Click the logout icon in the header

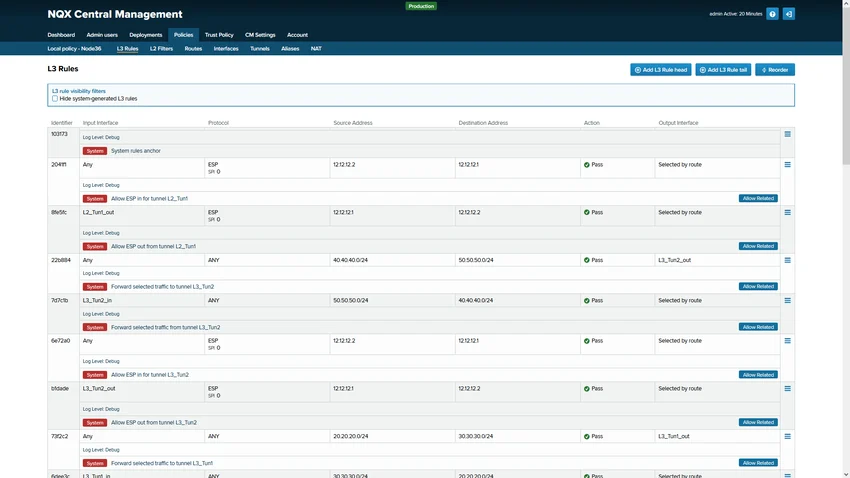(x=788, y=14)
